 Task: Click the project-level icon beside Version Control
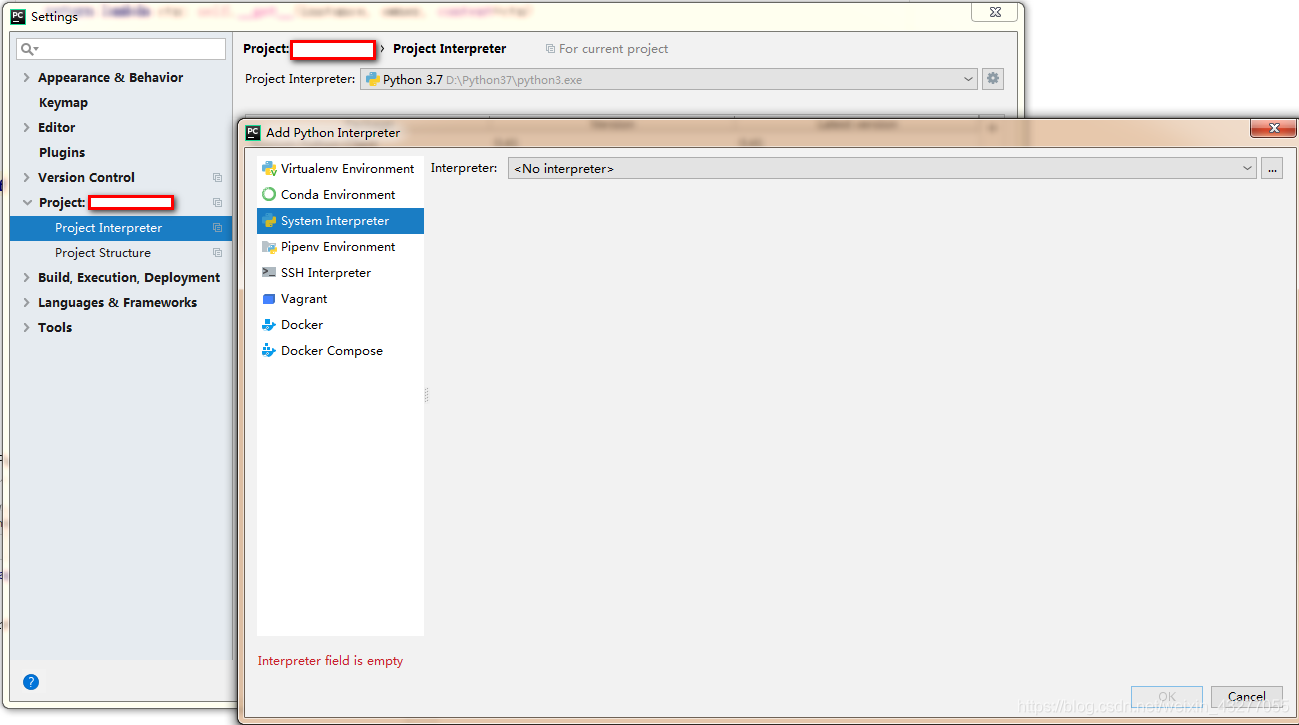[x=217, y=178]
